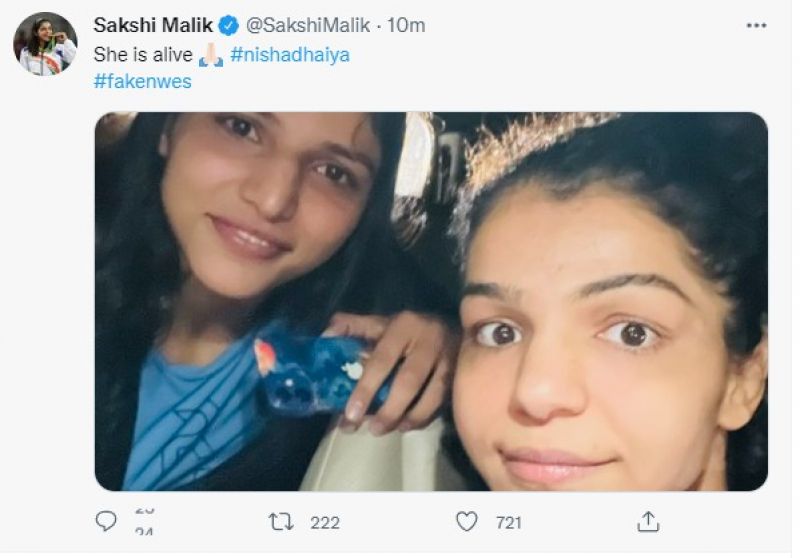The height and width of the screenshot is (558, 800).
Task: View the 222 retweets count
Action: (324, 522)
